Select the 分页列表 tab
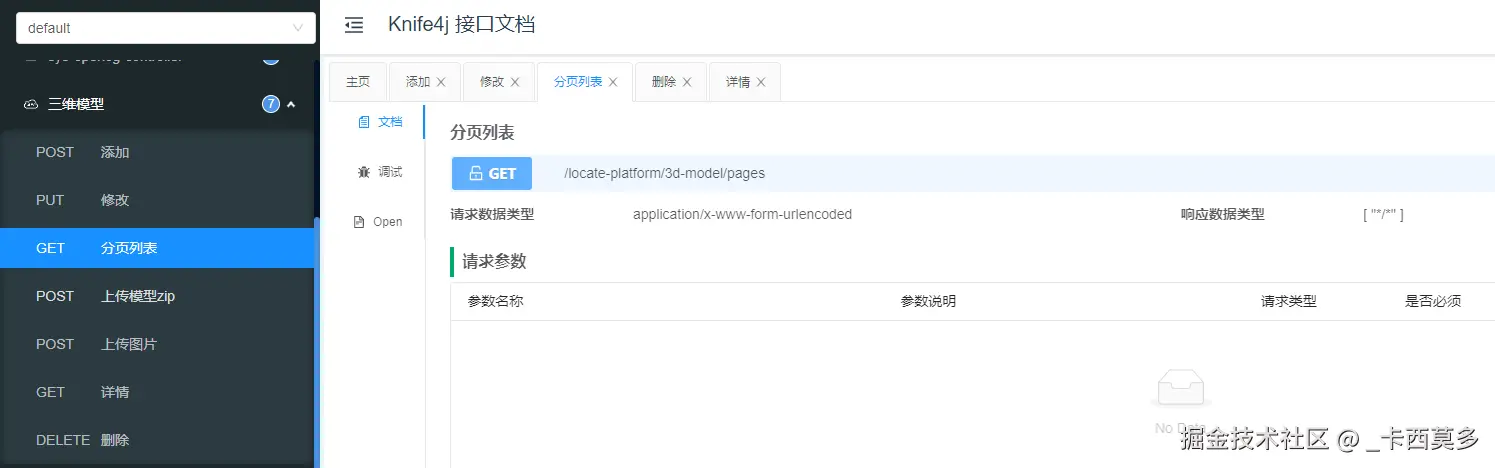1495x468 pixels. coord(578,82)
